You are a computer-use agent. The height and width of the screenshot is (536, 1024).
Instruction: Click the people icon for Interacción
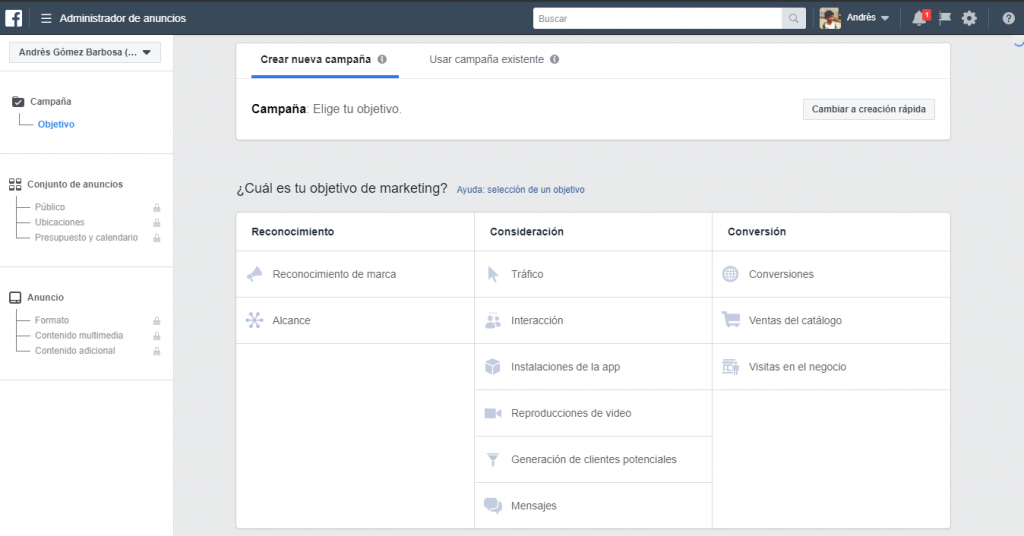[493, 321]
